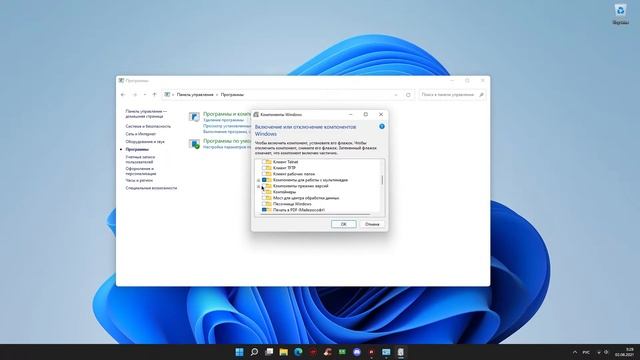Go back in Control Panel window
Image resolution: width=640 pixels, height=360 pixels.
click(x=123, y=95)
